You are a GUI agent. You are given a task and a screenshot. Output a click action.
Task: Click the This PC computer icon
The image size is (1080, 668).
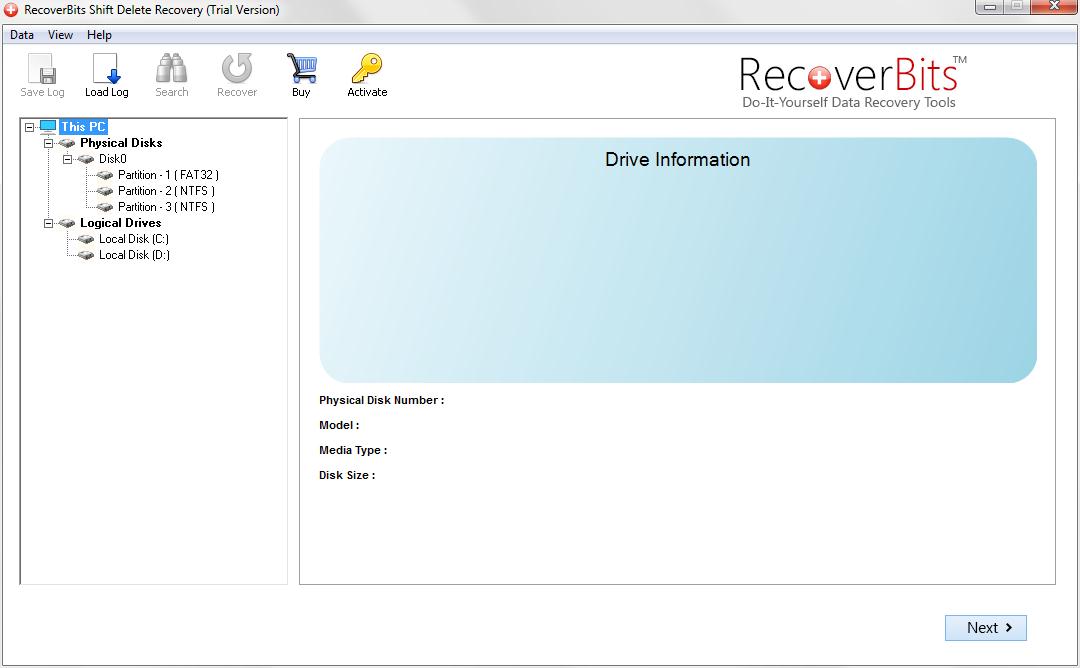49,126
